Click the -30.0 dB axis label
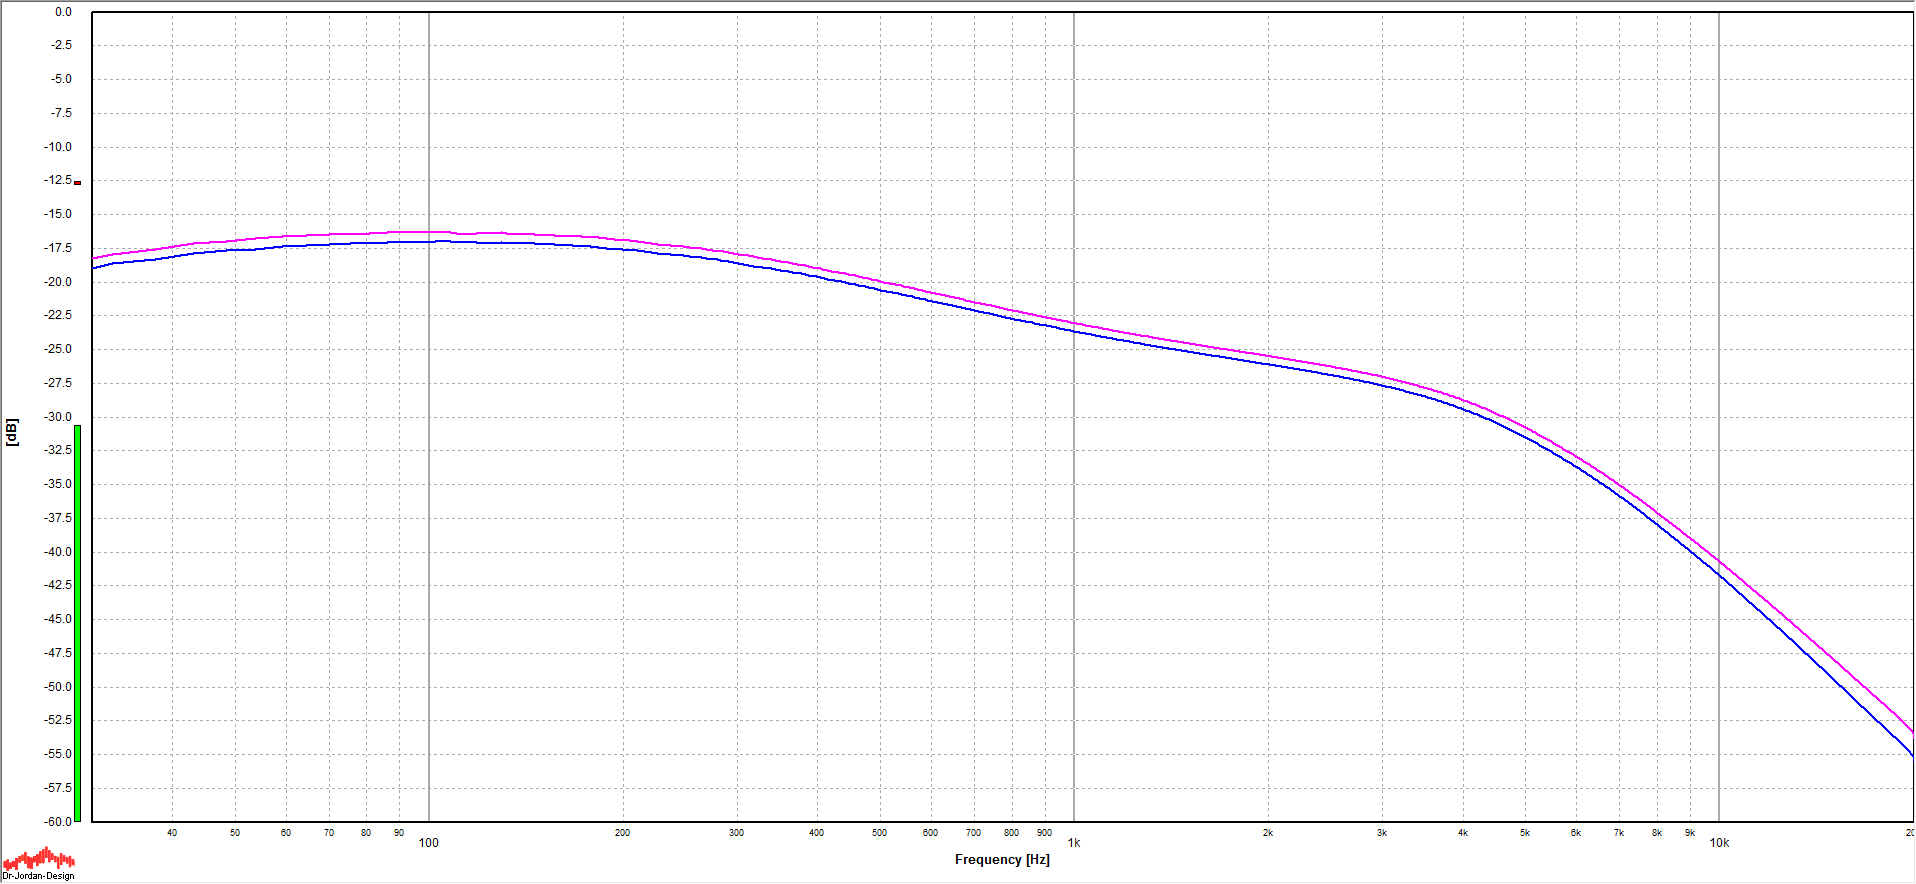Image resolution: width=1916 pixels, height=884 pixels. (59, 417)
